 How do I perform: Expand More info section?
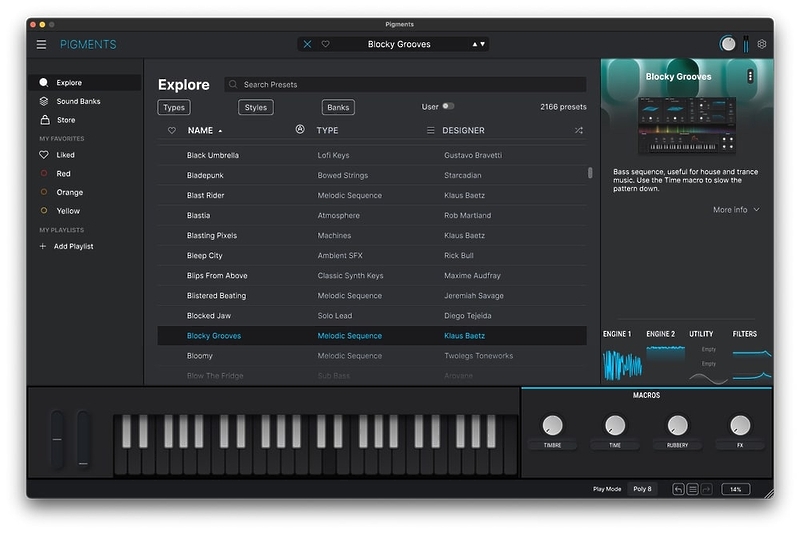[736, 210]
